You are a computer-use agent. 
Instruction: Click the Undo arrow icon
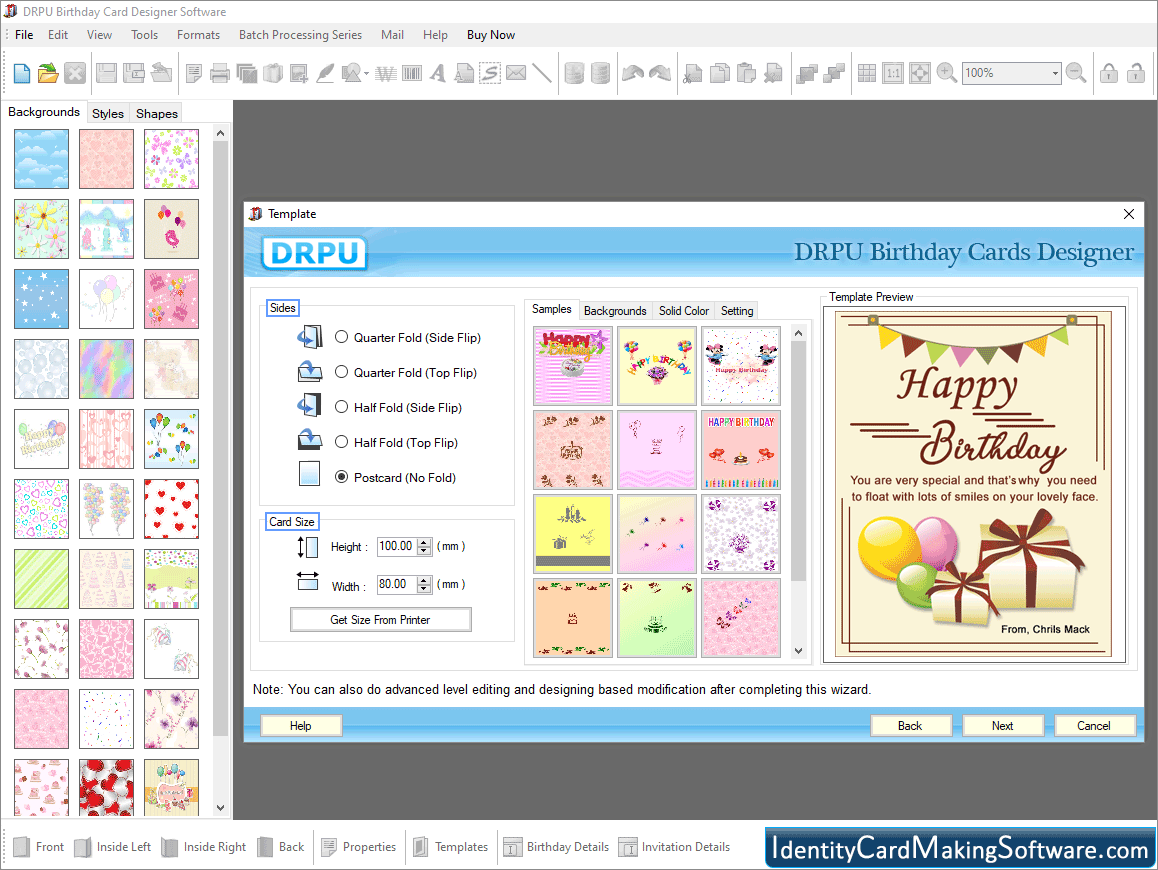point(633,73)
